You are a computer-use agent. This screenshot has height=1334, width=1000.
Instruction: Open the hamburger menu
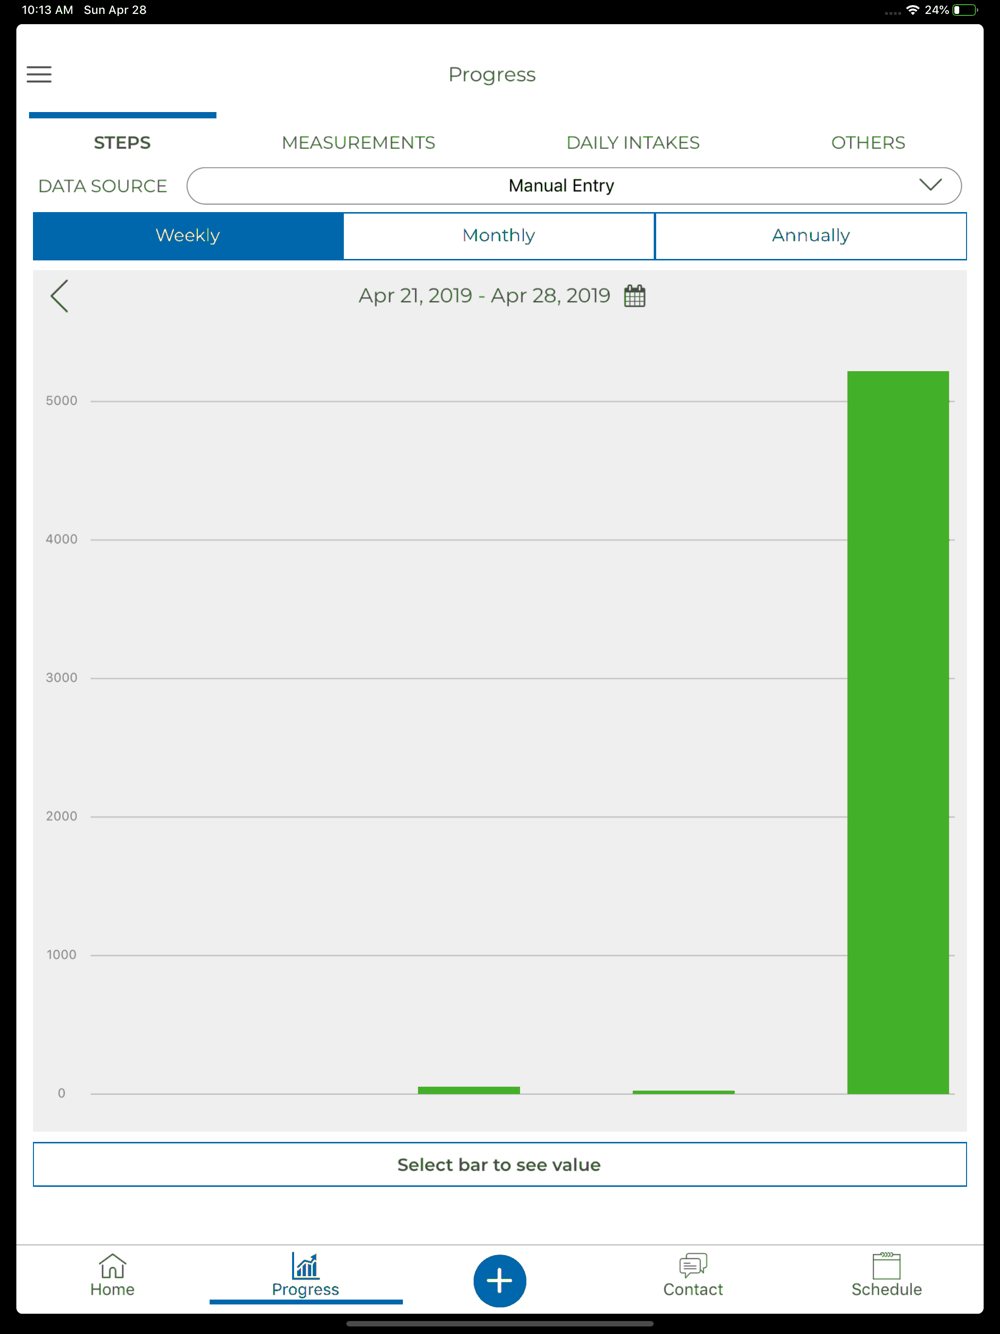39,75
